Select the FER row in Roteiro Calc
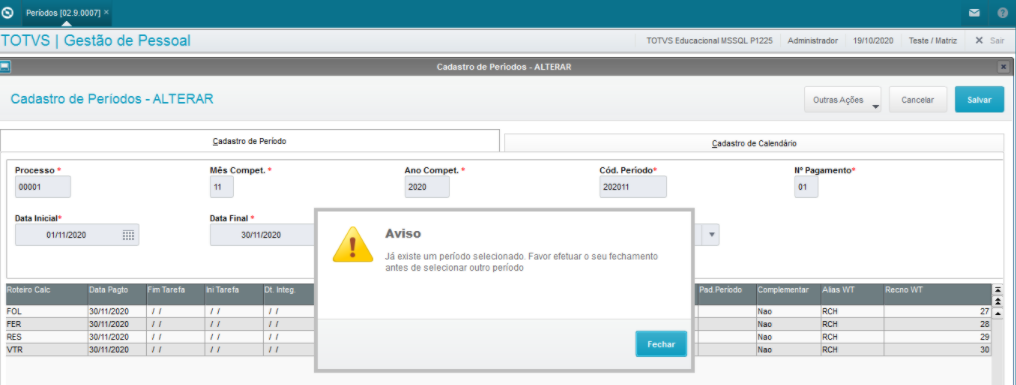Viewport: 1016px width, 385px height. tap(47, 323)
